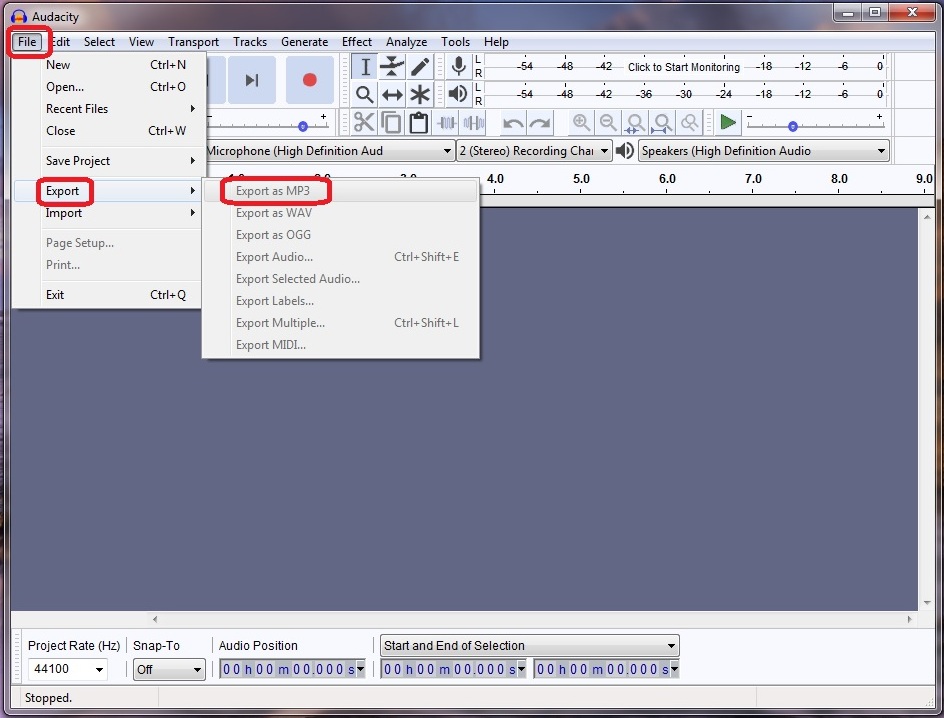Choose Export Audio... entry
The height and width of the screenshot is (718, 944).
[x=340, y=257]
